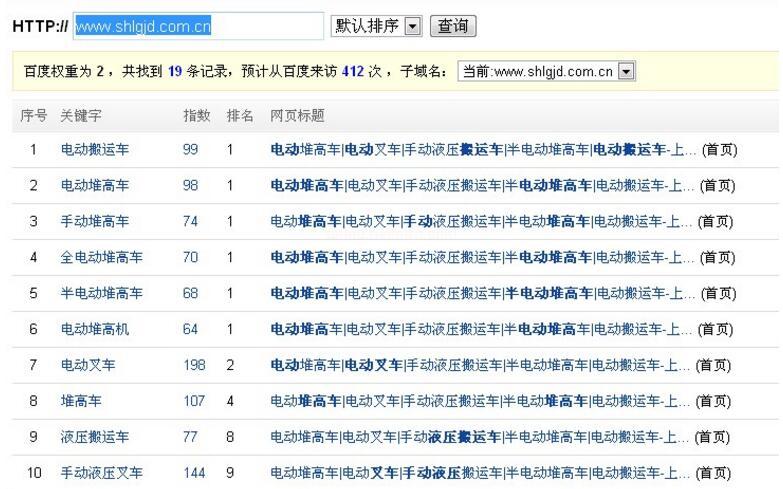
Task: Open keyword 半电动堆高车
Action: point(101,294)
